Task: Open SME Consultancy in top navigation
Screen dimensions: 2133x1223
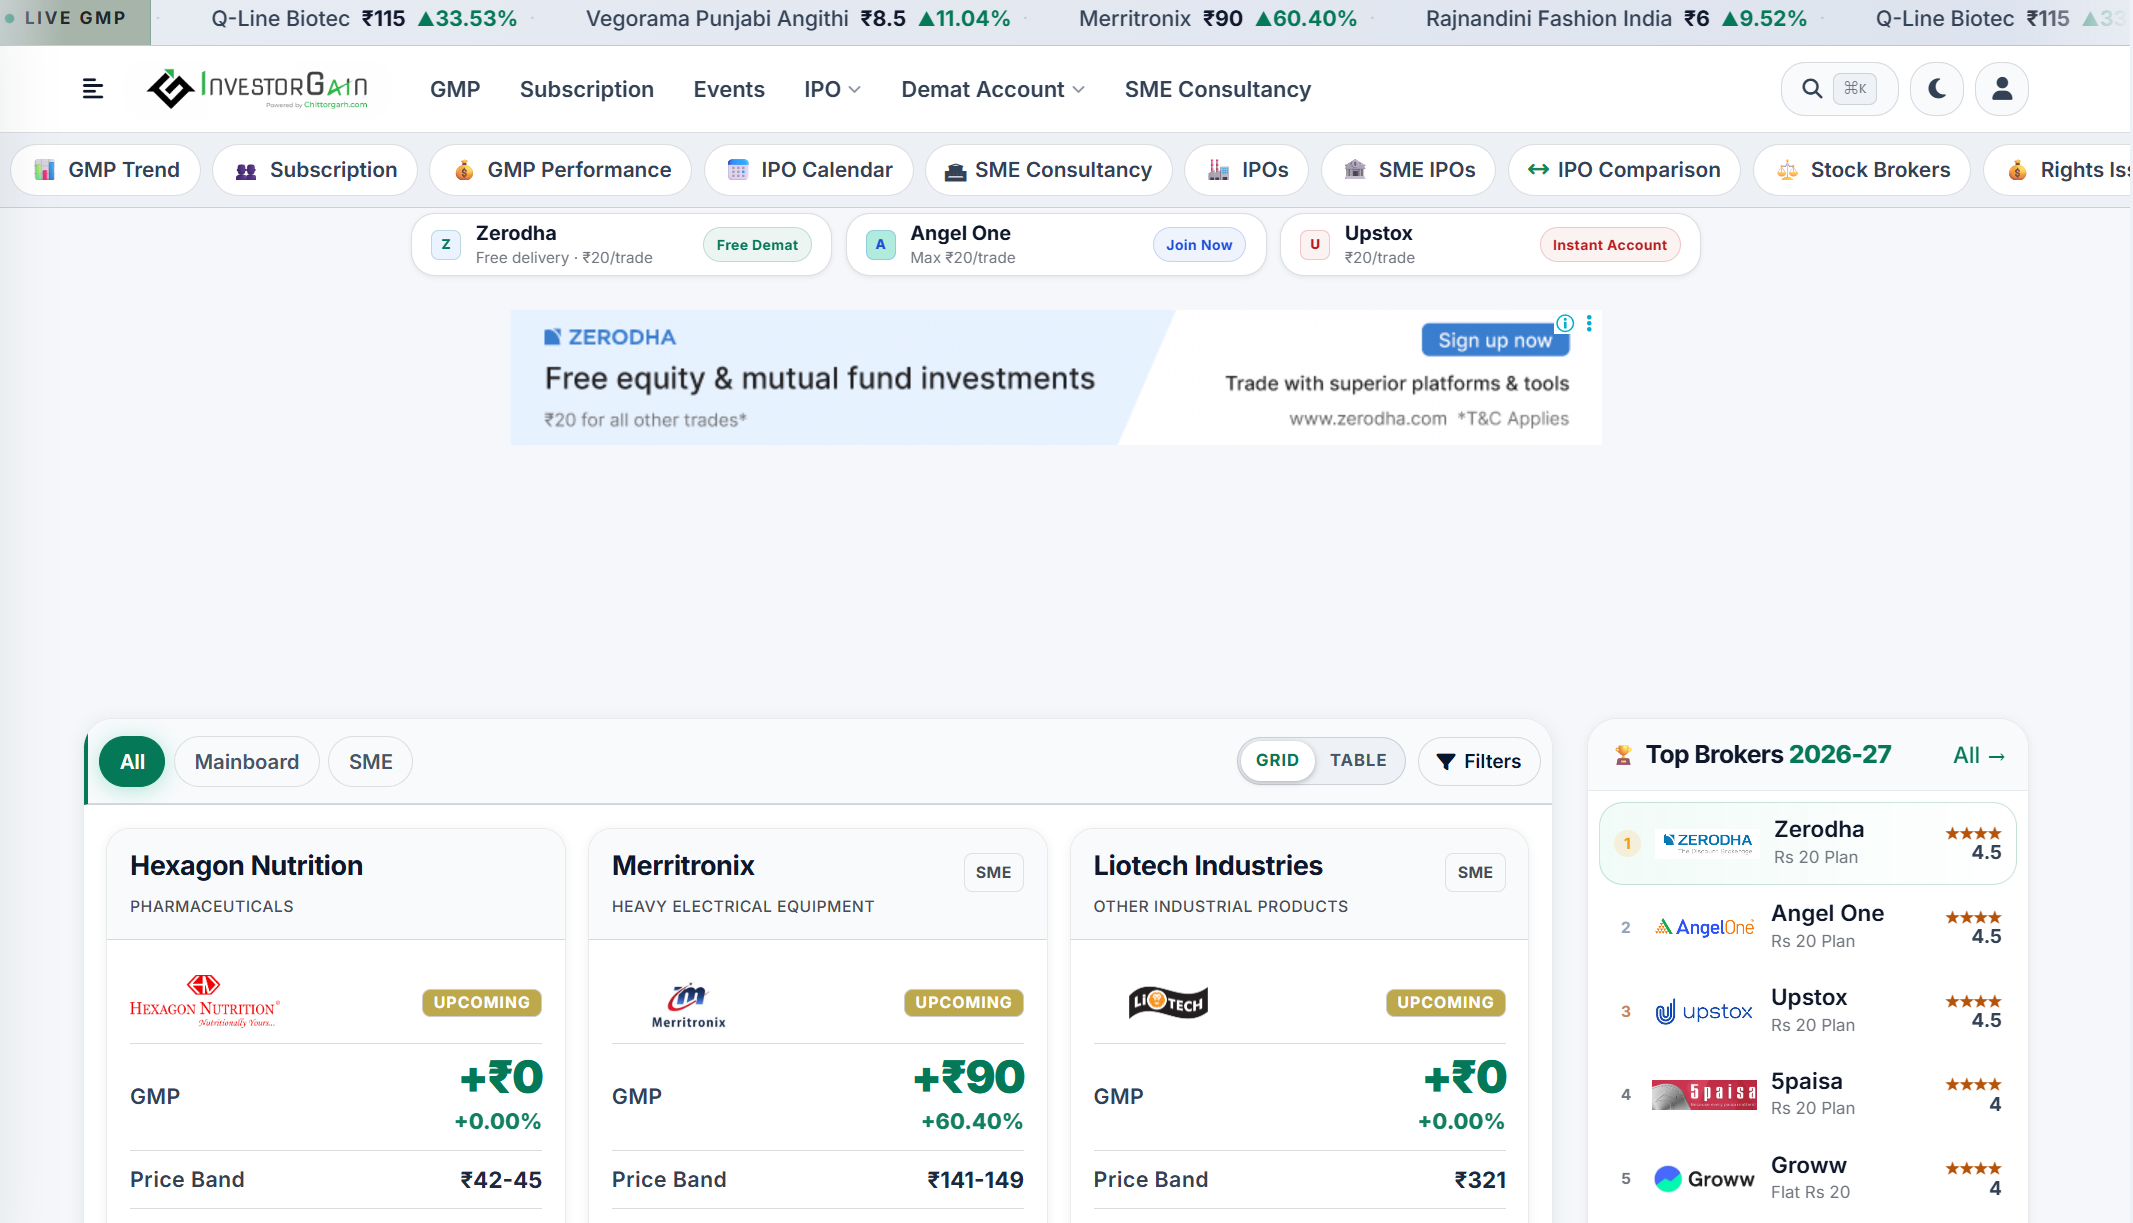Action: click(1217, 89)
